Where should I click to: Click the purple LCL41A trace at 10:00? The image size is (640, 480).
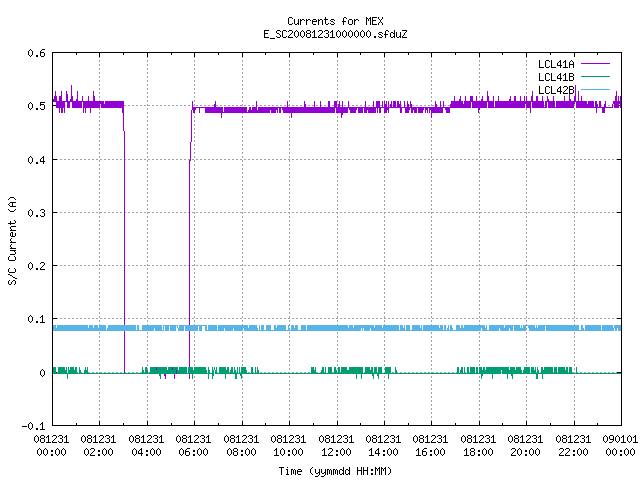click(289, 109)
